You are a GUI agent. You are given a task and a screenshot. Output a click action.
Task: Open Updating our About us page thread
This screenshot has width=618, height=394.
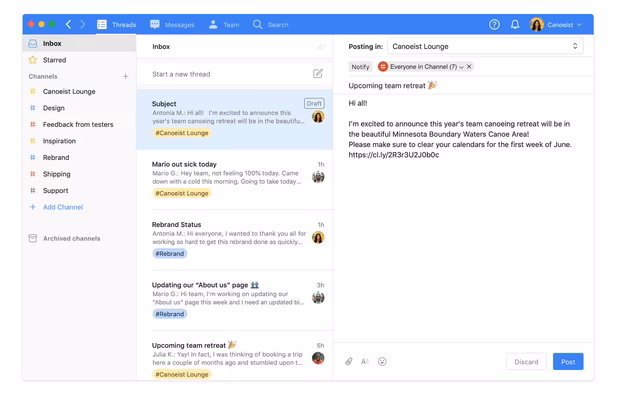pyautogui.click(x=235, y=300)
